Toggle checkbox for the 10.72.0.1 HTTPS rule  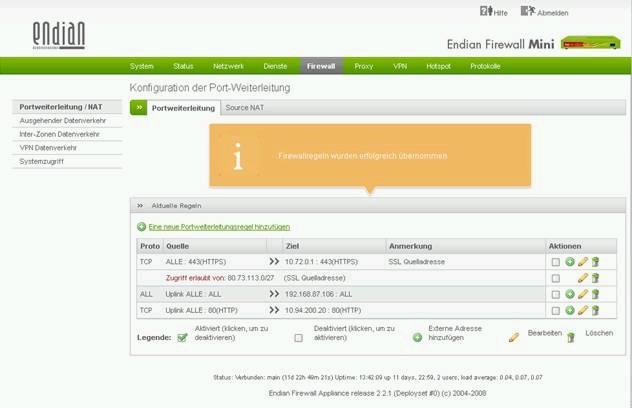click(556, 262)
